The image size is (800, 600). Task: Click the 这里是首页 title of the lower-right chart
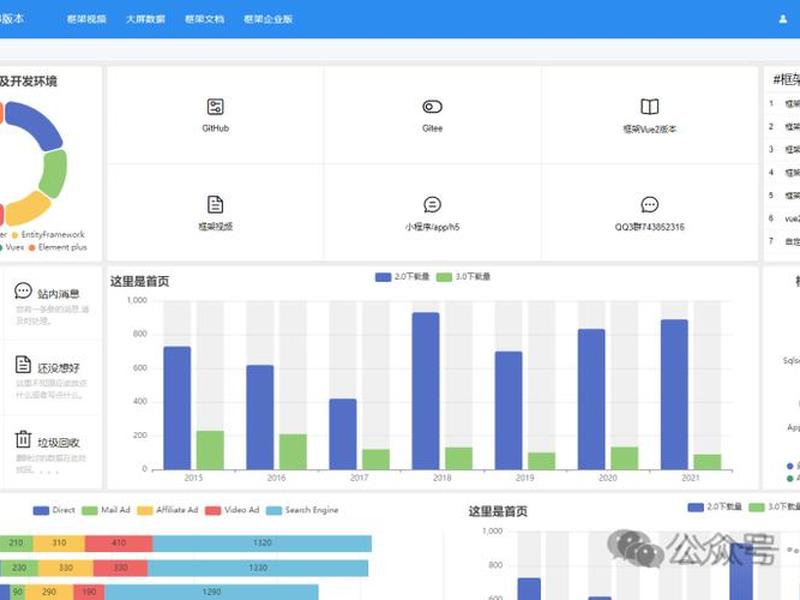[498, 511]
